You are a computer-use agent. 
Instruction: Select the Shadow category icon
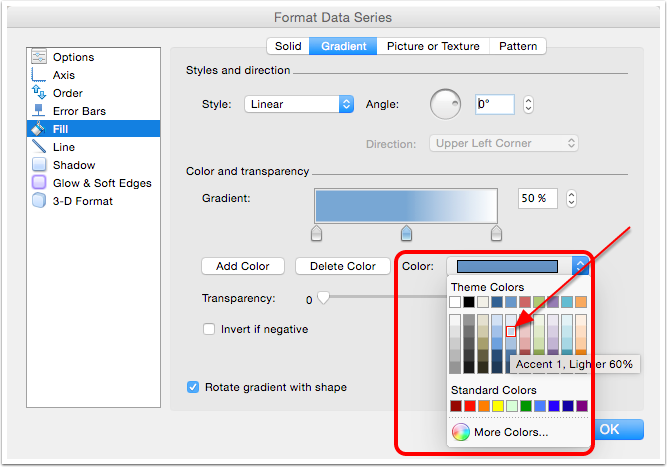click(39, 165)
